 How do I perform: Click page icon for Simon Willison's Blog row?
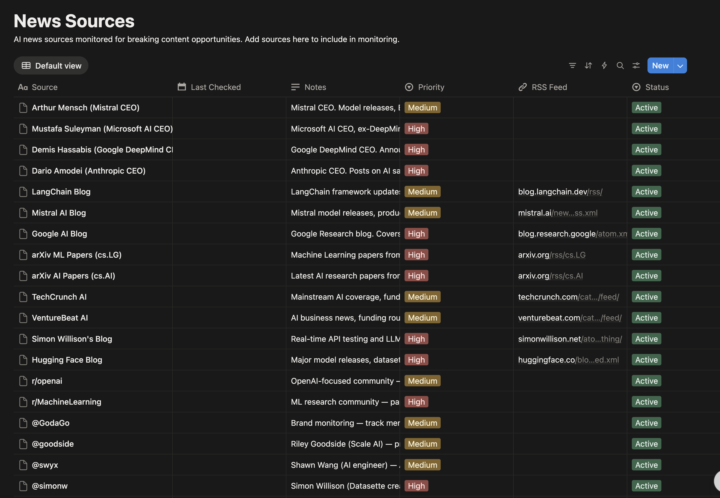tap(23, 339)
